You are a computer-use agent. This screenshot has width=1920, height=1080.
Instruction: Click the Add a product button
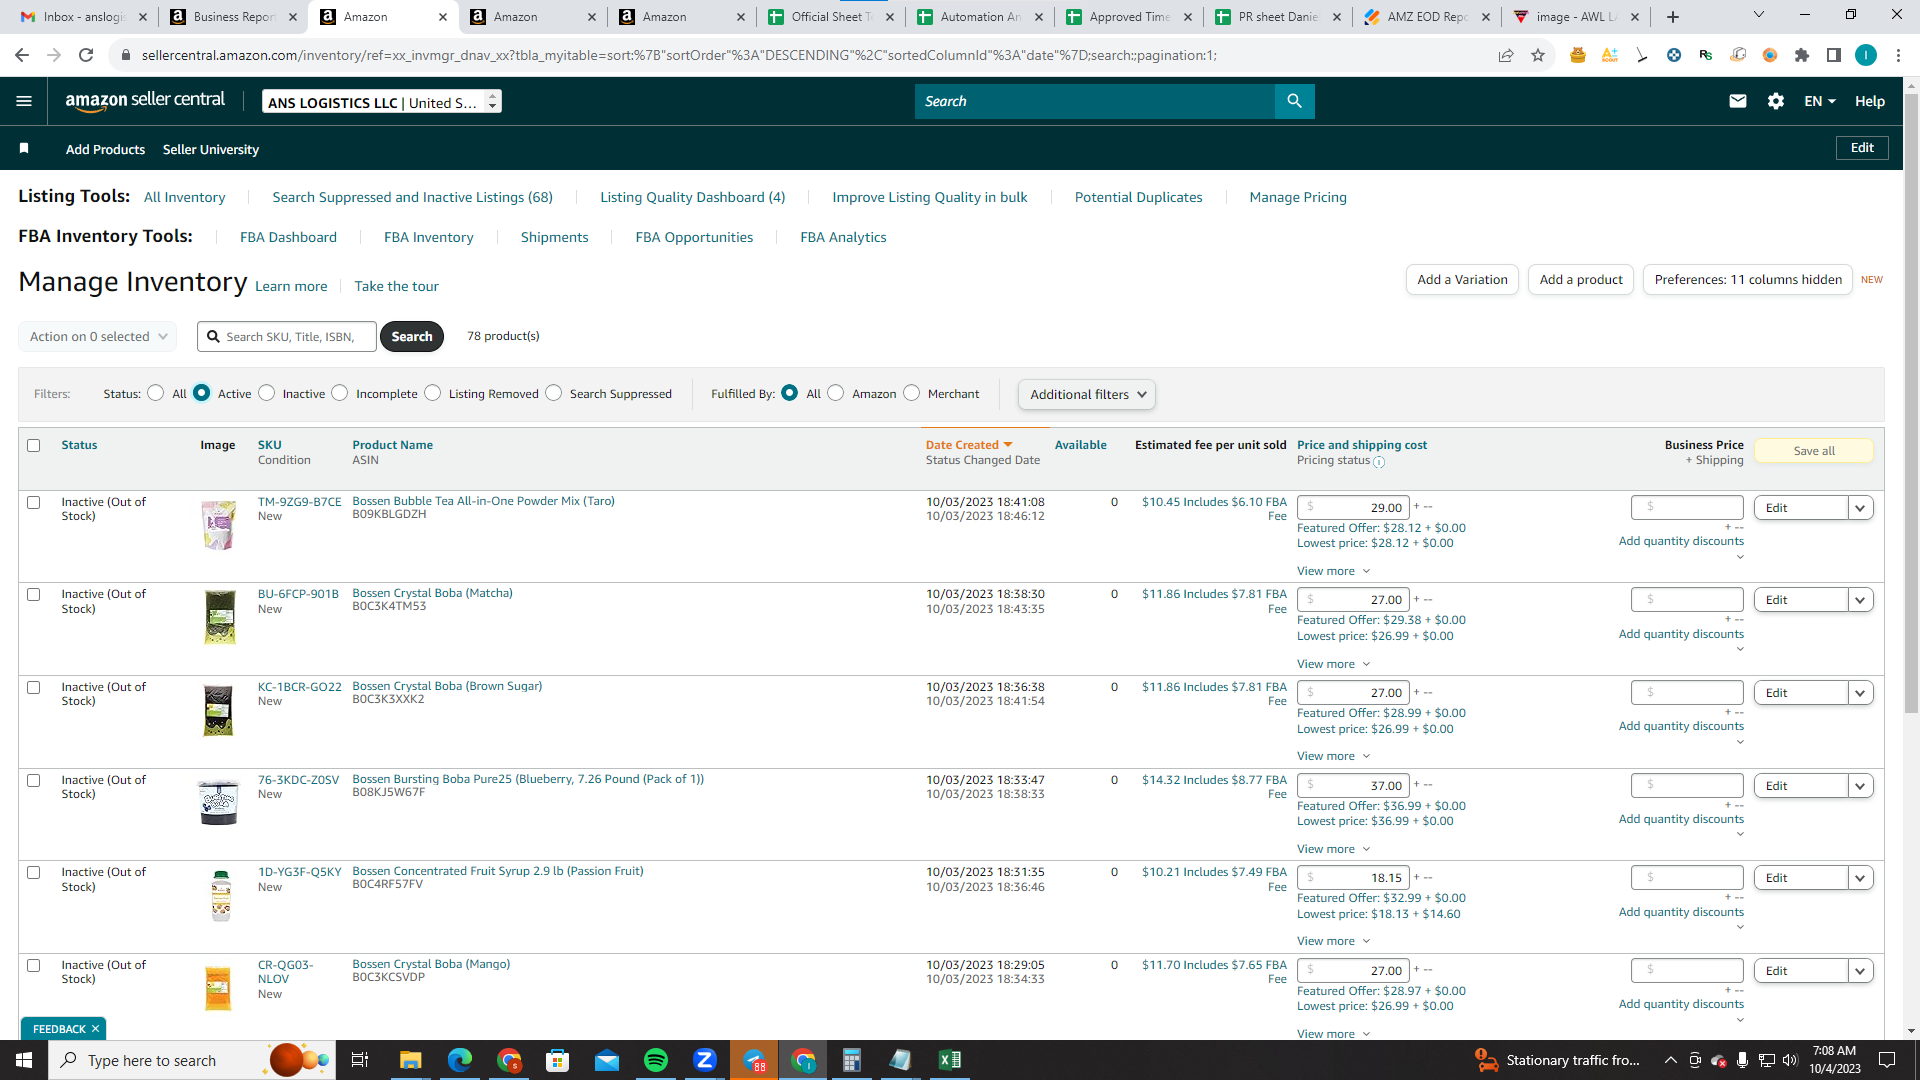(1581, 280)
